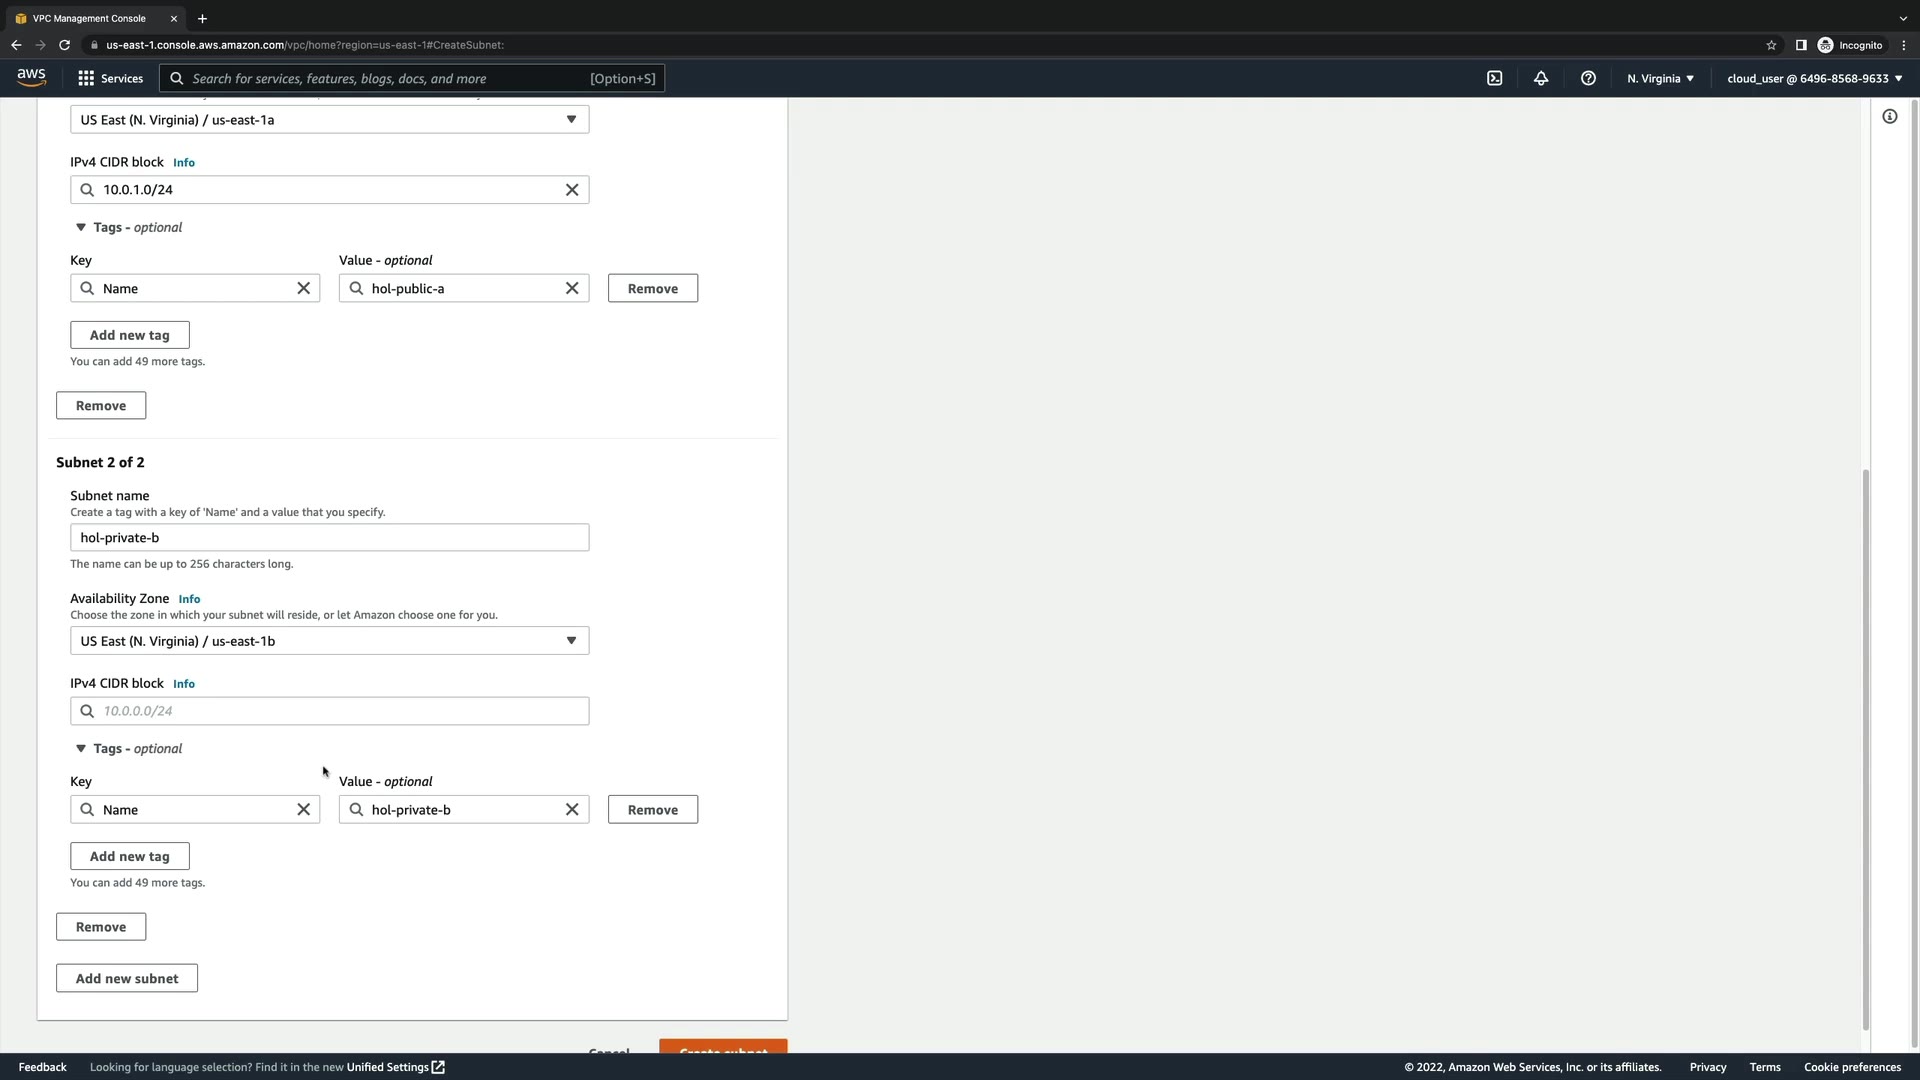The image size is (1920, 1080).
Task: Clear the hol-private-b tag value
Action: (572, 810)
